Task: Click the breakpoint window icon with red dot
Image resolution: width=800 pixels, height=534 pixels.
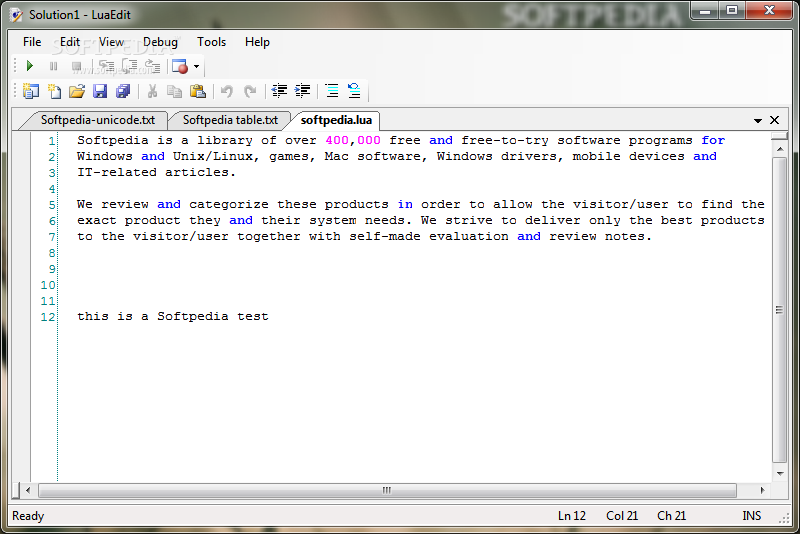Action: pyautogui.click(x=180, y=66)
